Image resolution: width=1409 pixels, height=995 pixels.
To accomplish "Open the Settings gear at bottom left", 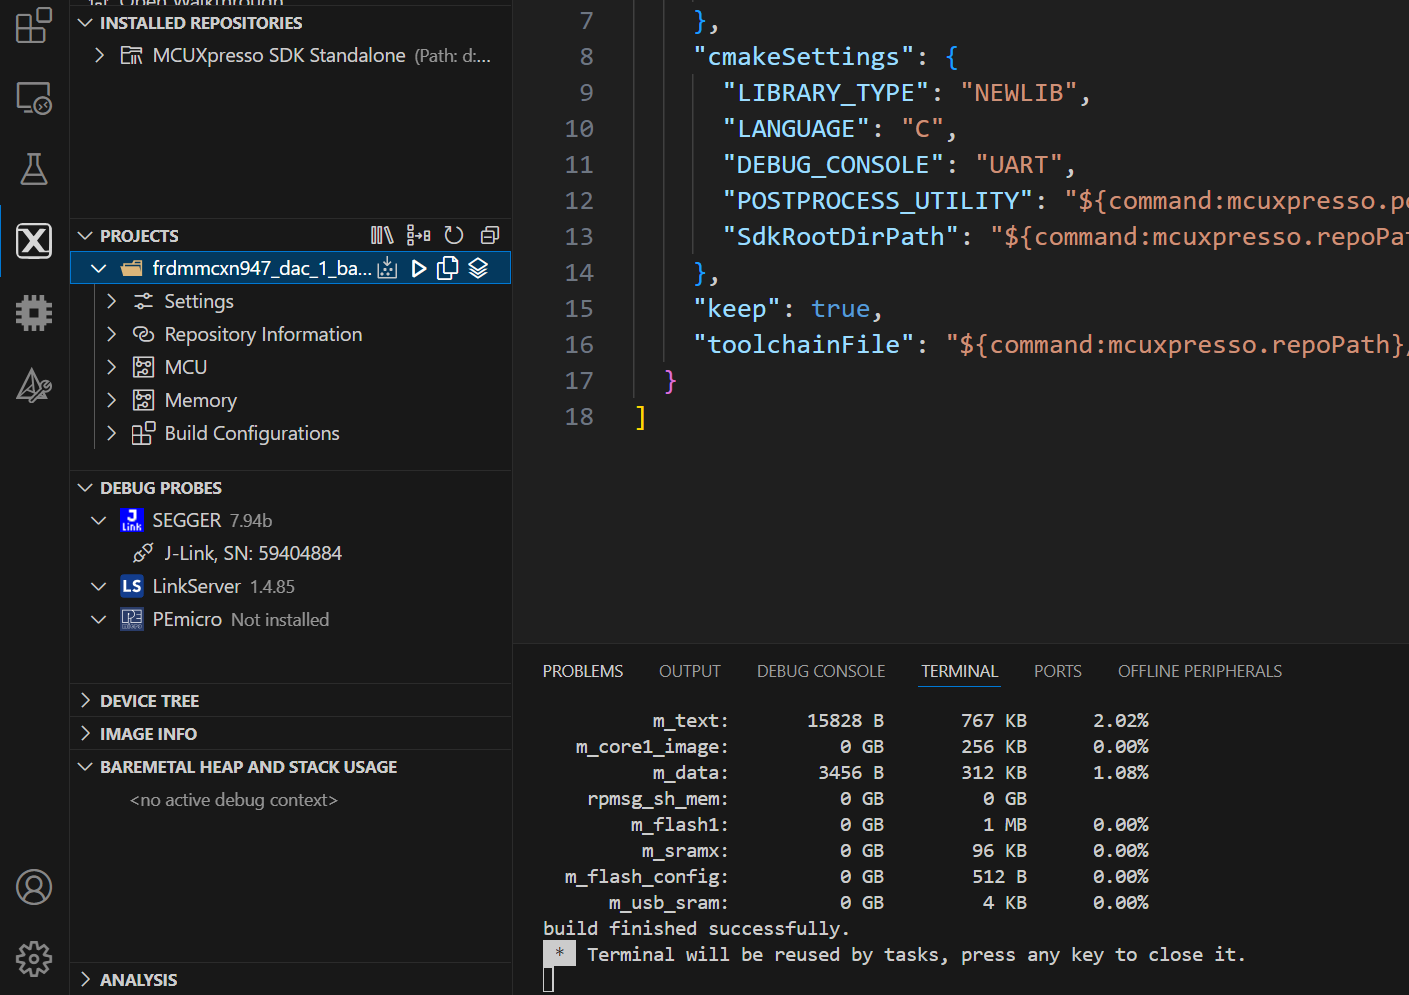I will pos(34,958).
